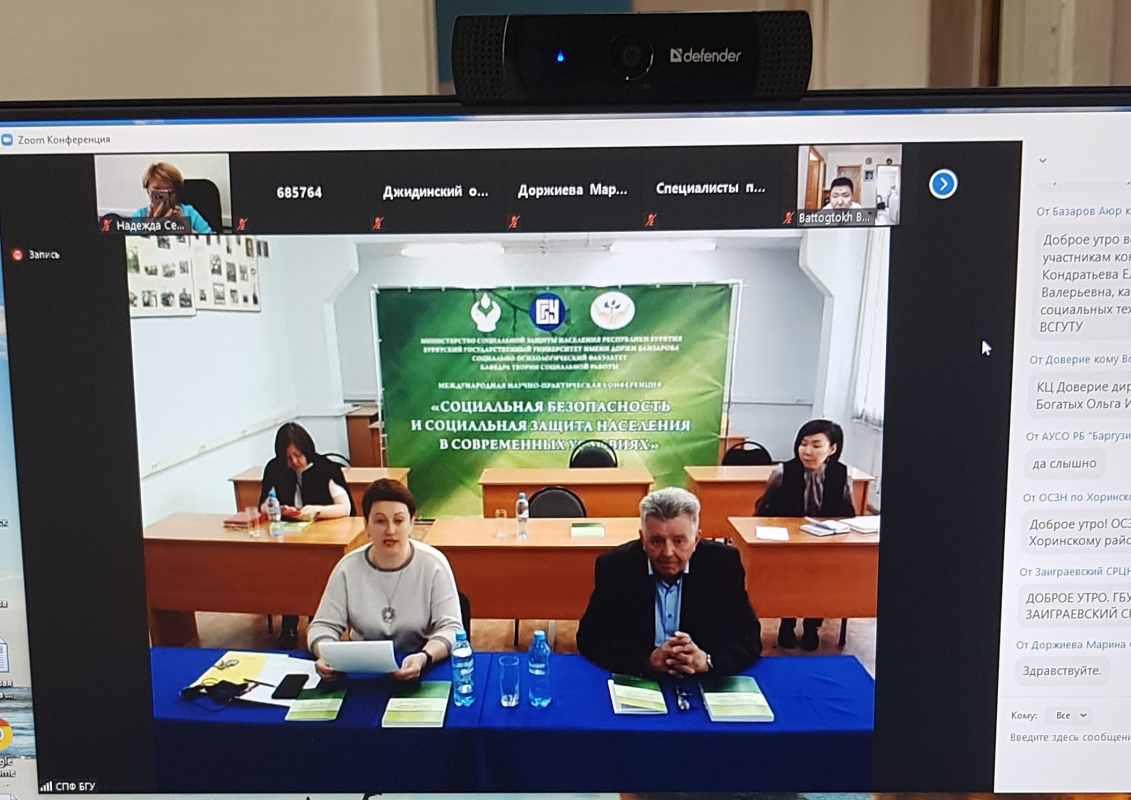1131x800 pixels.
Task: Click the signal strength bars icon
Action: 46,787
